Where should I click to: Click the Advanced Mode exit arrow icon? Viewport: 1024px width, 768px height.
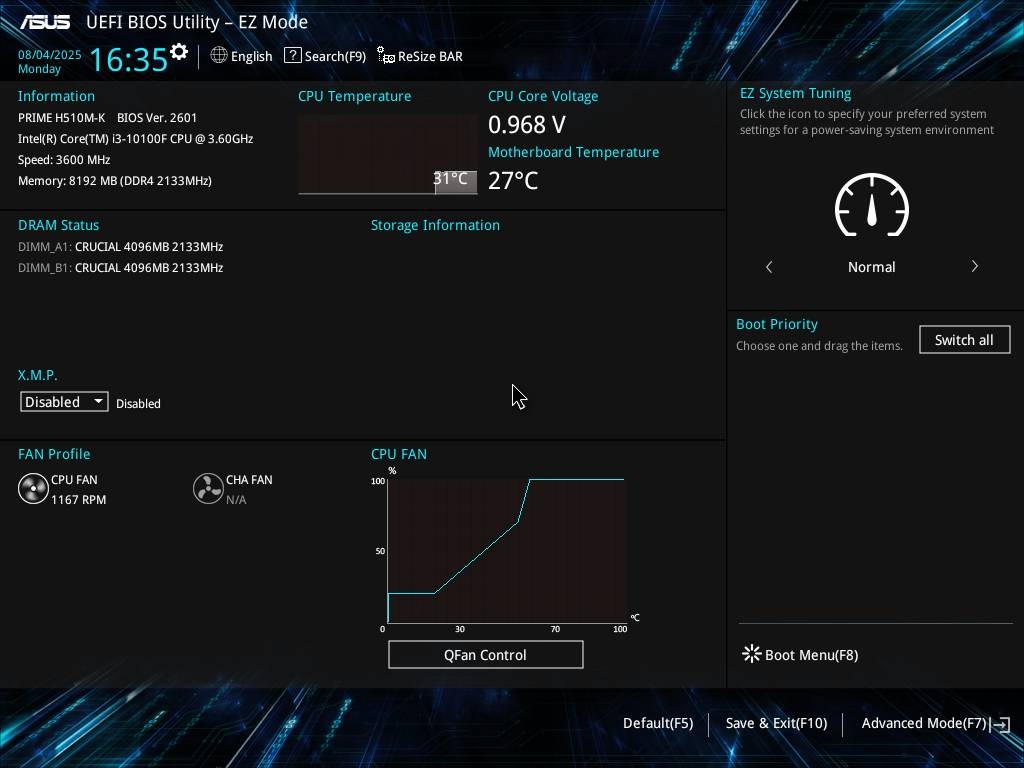(x=1000, y=724)
